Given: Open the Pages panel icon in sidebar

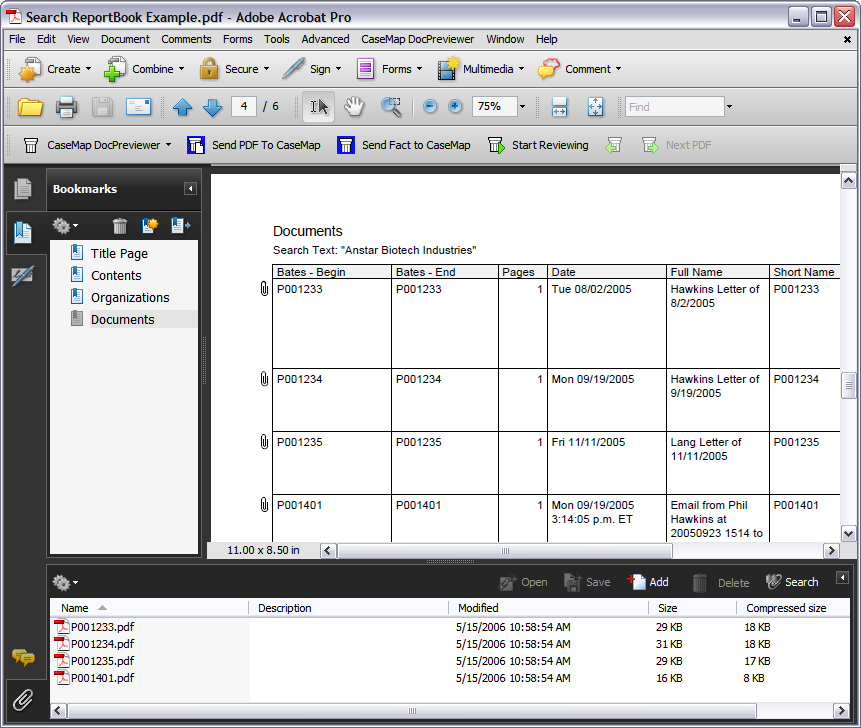Looking at the screenshot, I should tap(23, 189).
